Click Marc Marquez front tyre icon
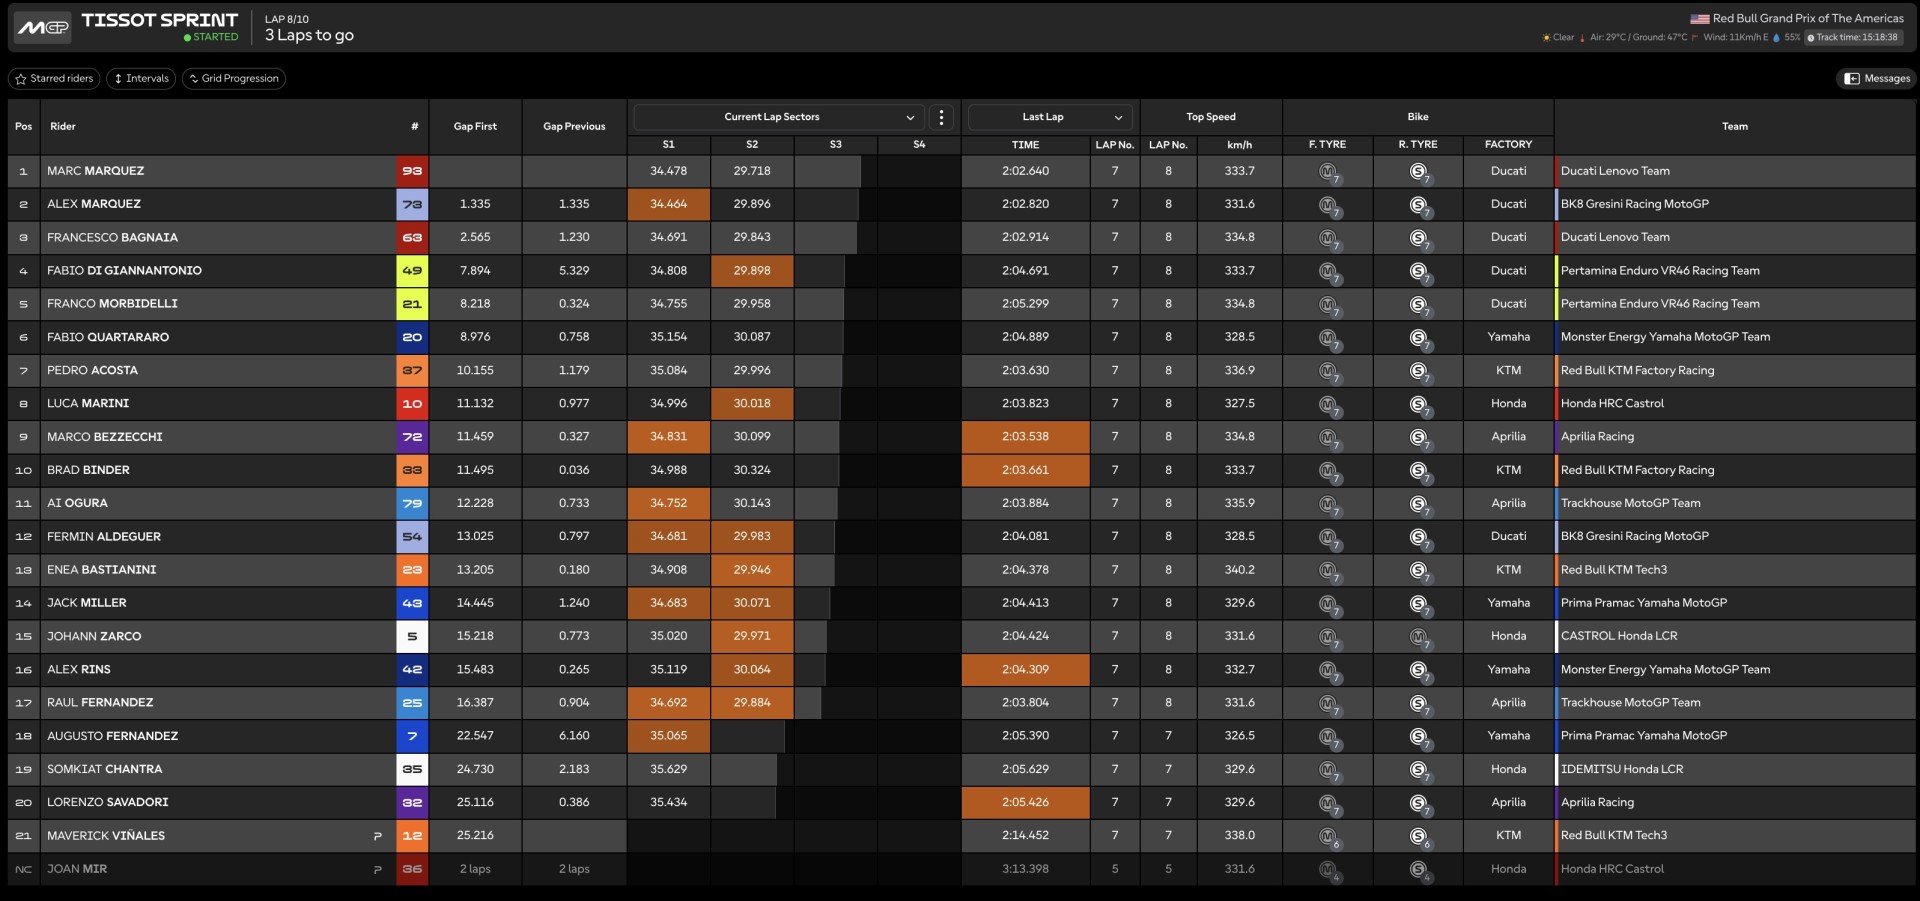This screenshot has height=901, width=1920. point(1328,172)
